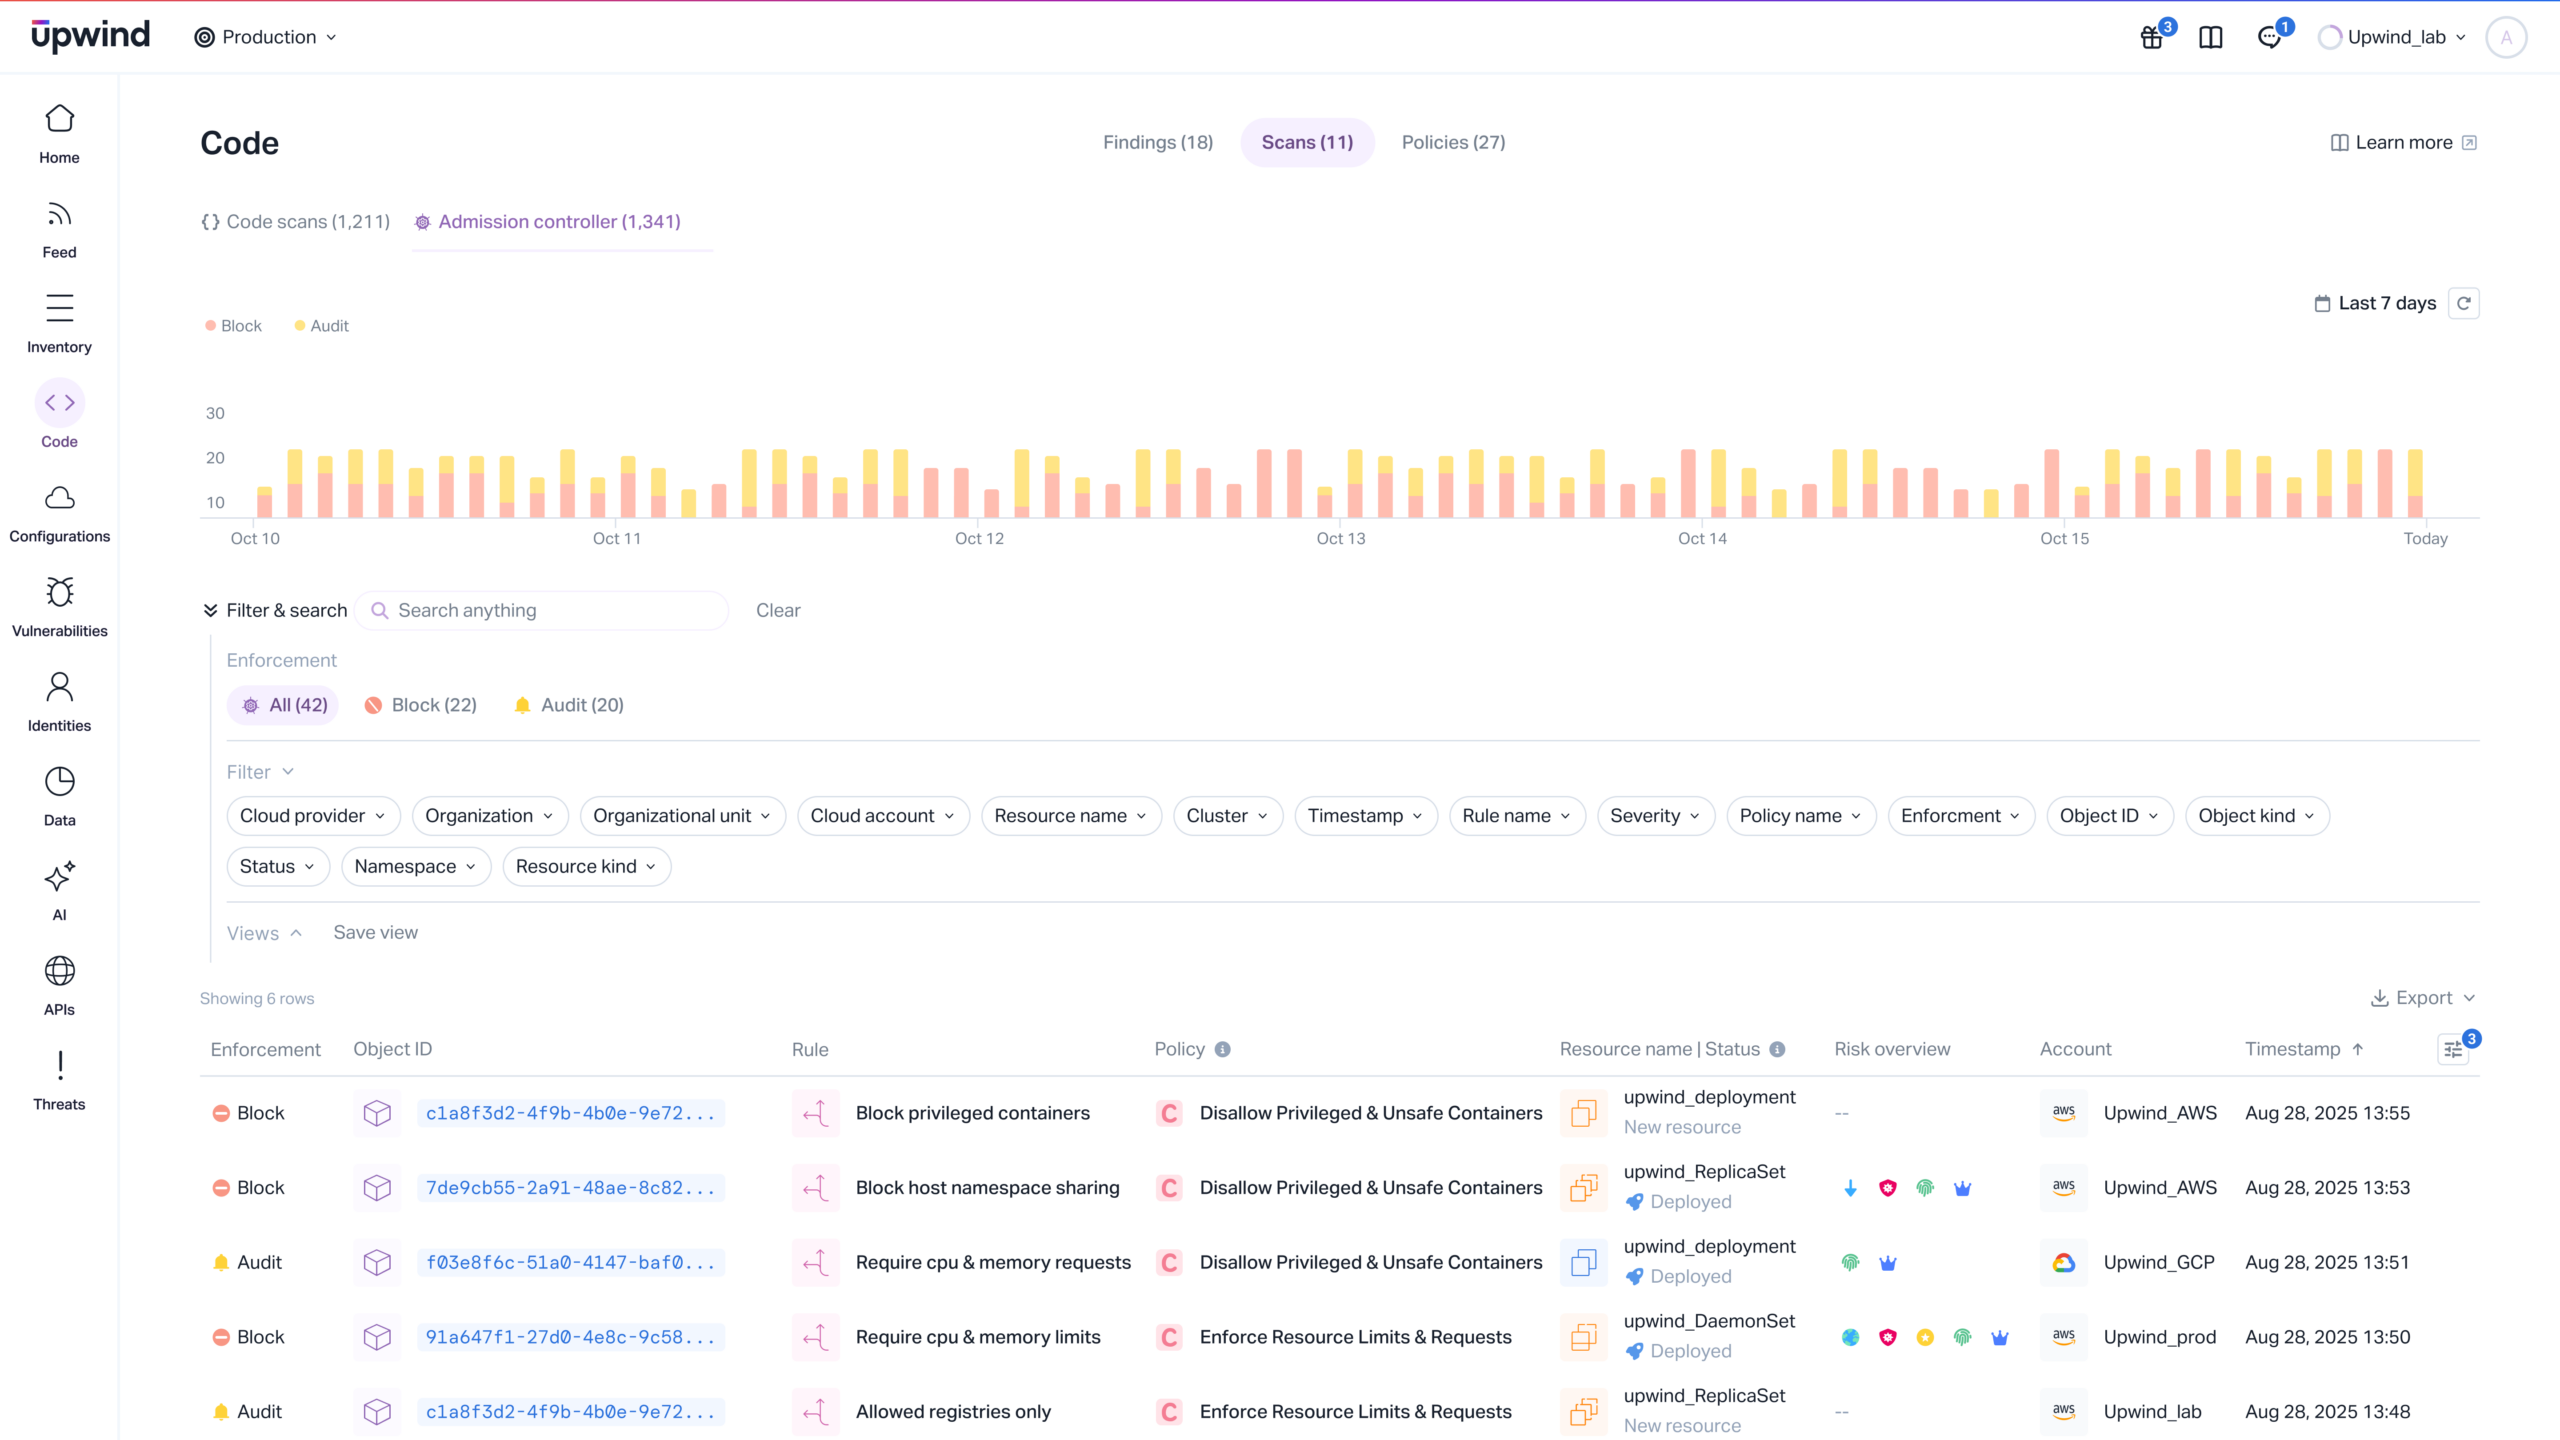Save the current view

pos(375,932)
